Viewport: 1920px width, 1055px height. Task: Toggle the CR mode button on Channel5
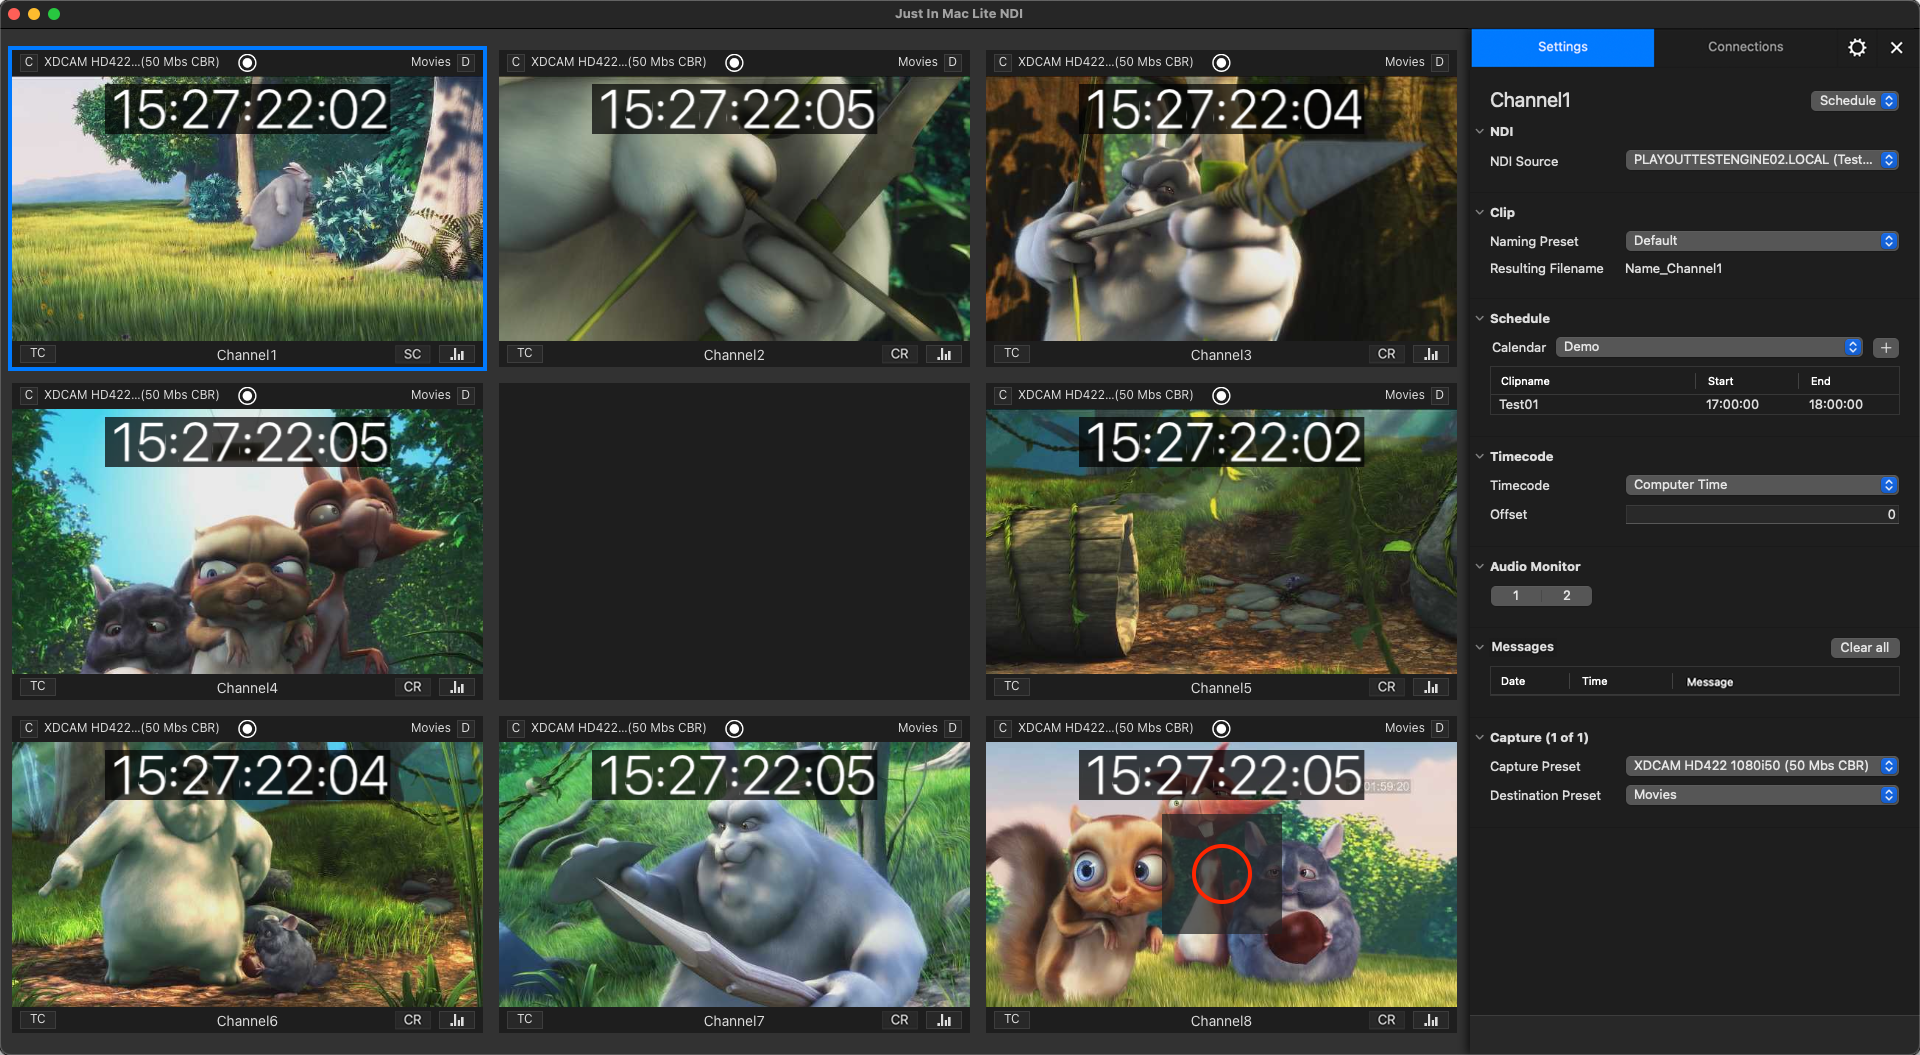[x=1386, y=687]
